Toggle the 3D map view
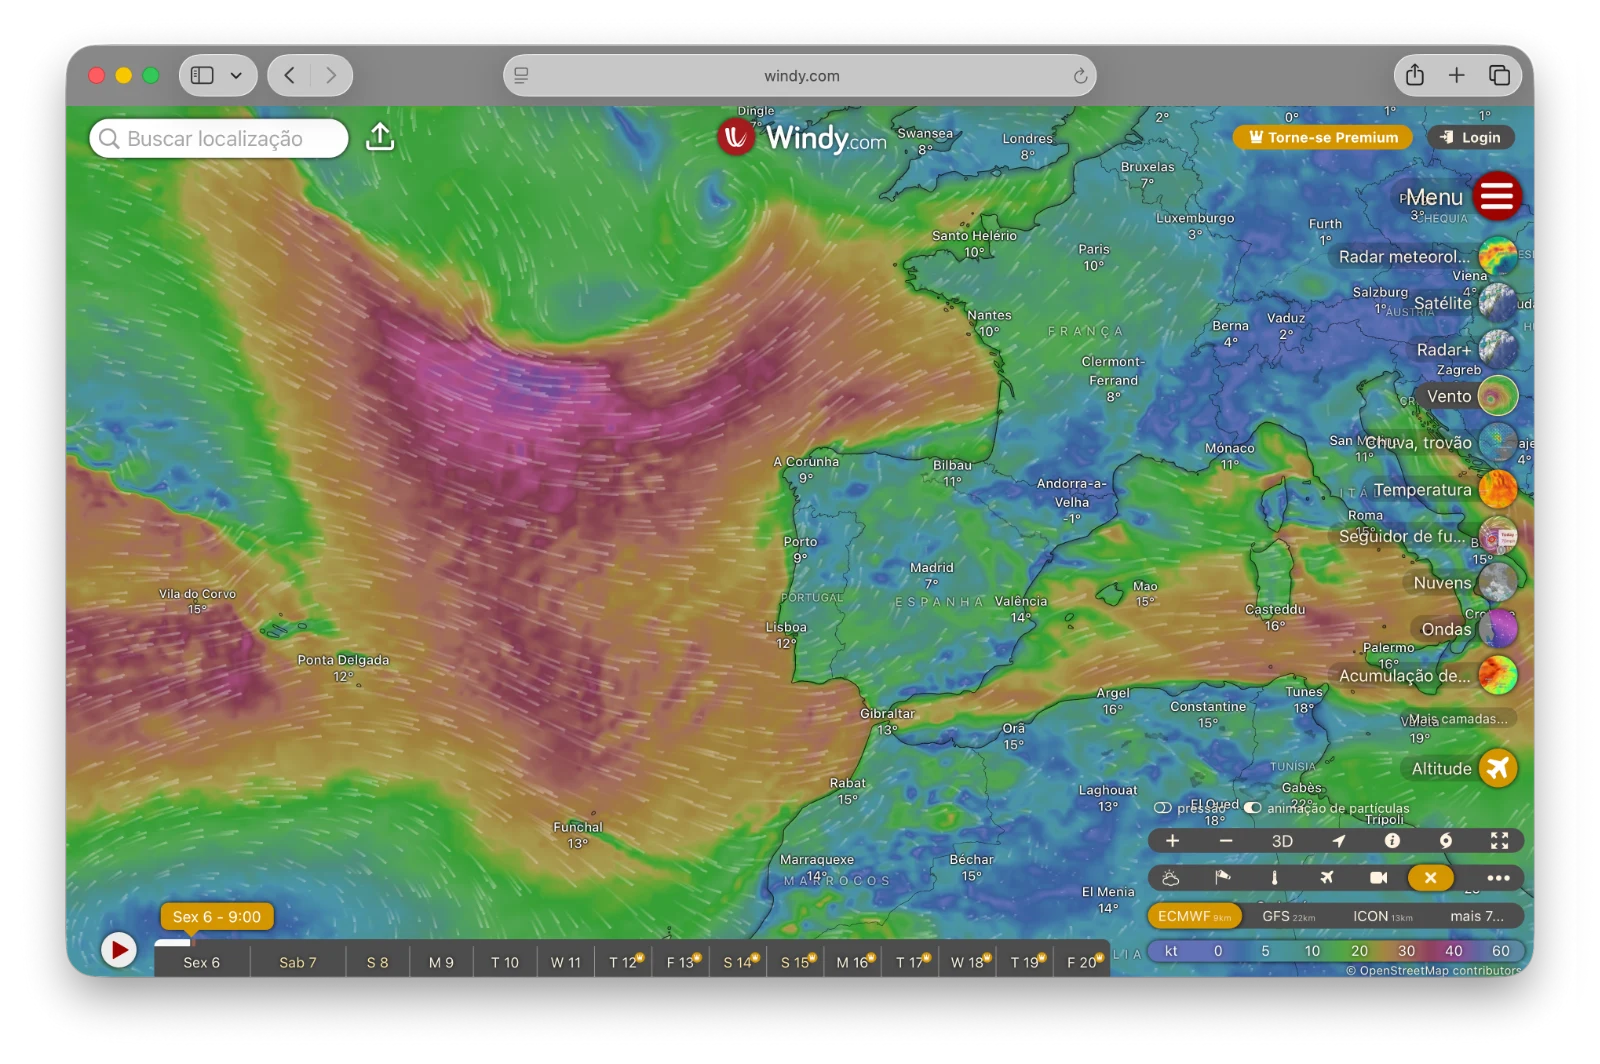 pos(1282,841)
